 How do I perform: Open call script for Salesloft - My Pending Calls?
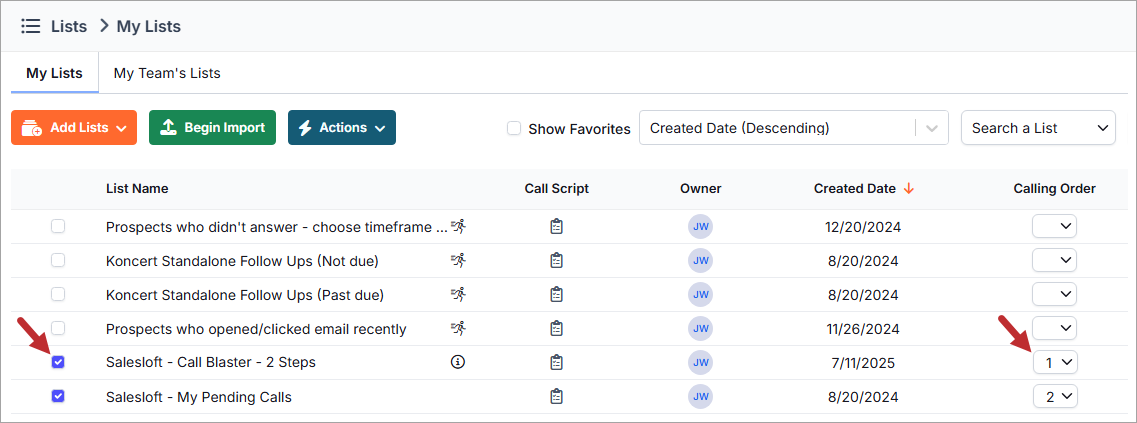tap(557, 397)
